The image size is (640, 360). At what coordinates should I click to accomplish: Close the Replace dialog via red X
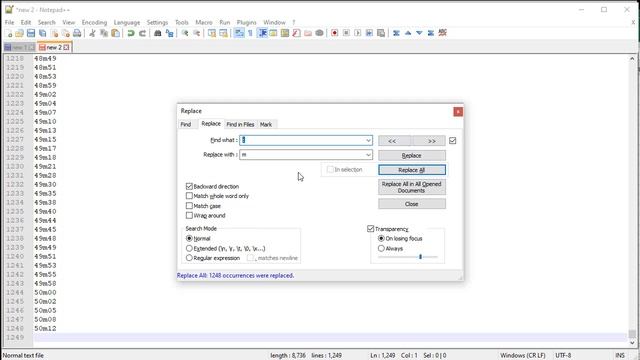458,111
